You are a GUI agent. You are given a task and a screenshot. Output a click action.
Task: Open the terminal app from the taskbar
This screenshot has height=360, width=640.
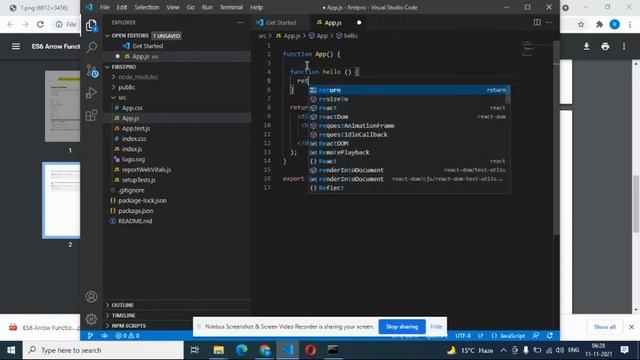point(333,350)
